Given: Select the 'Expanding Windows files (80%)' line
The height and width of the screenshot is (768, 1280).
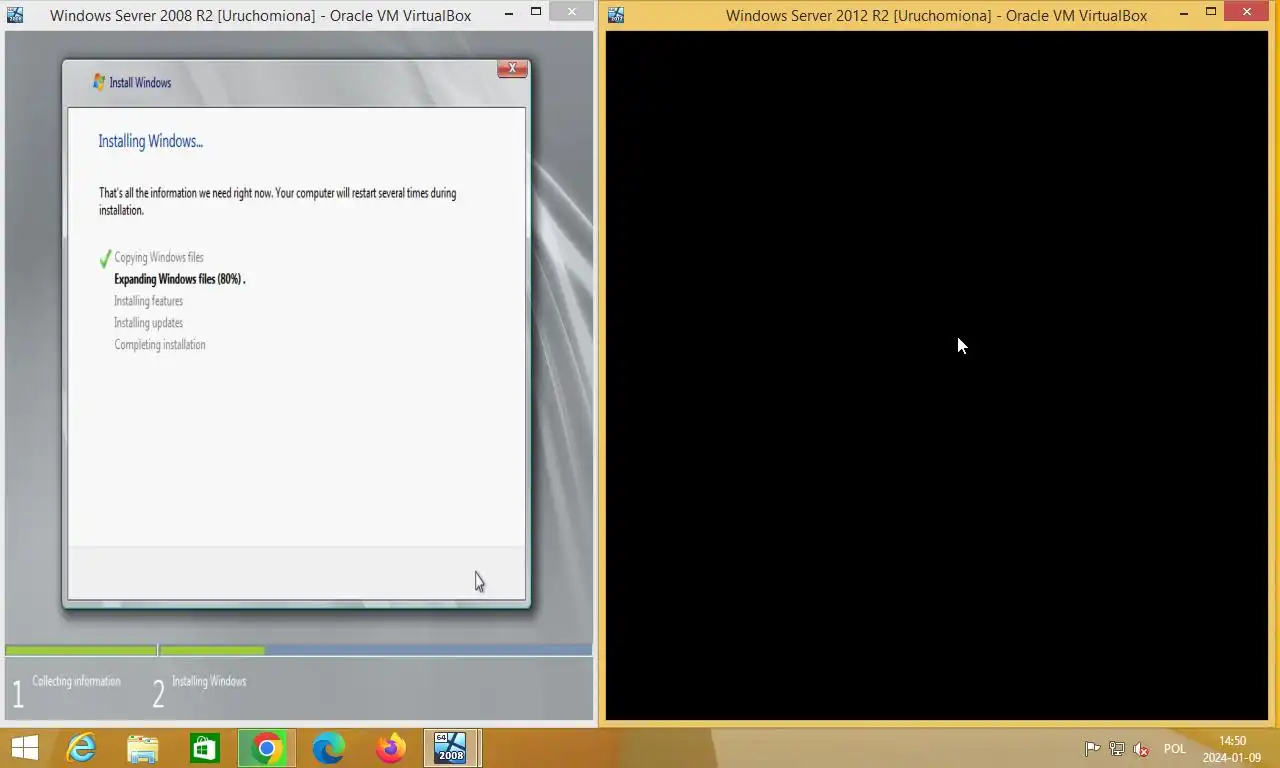Looking at the screenshot, I should pos(179,279).
